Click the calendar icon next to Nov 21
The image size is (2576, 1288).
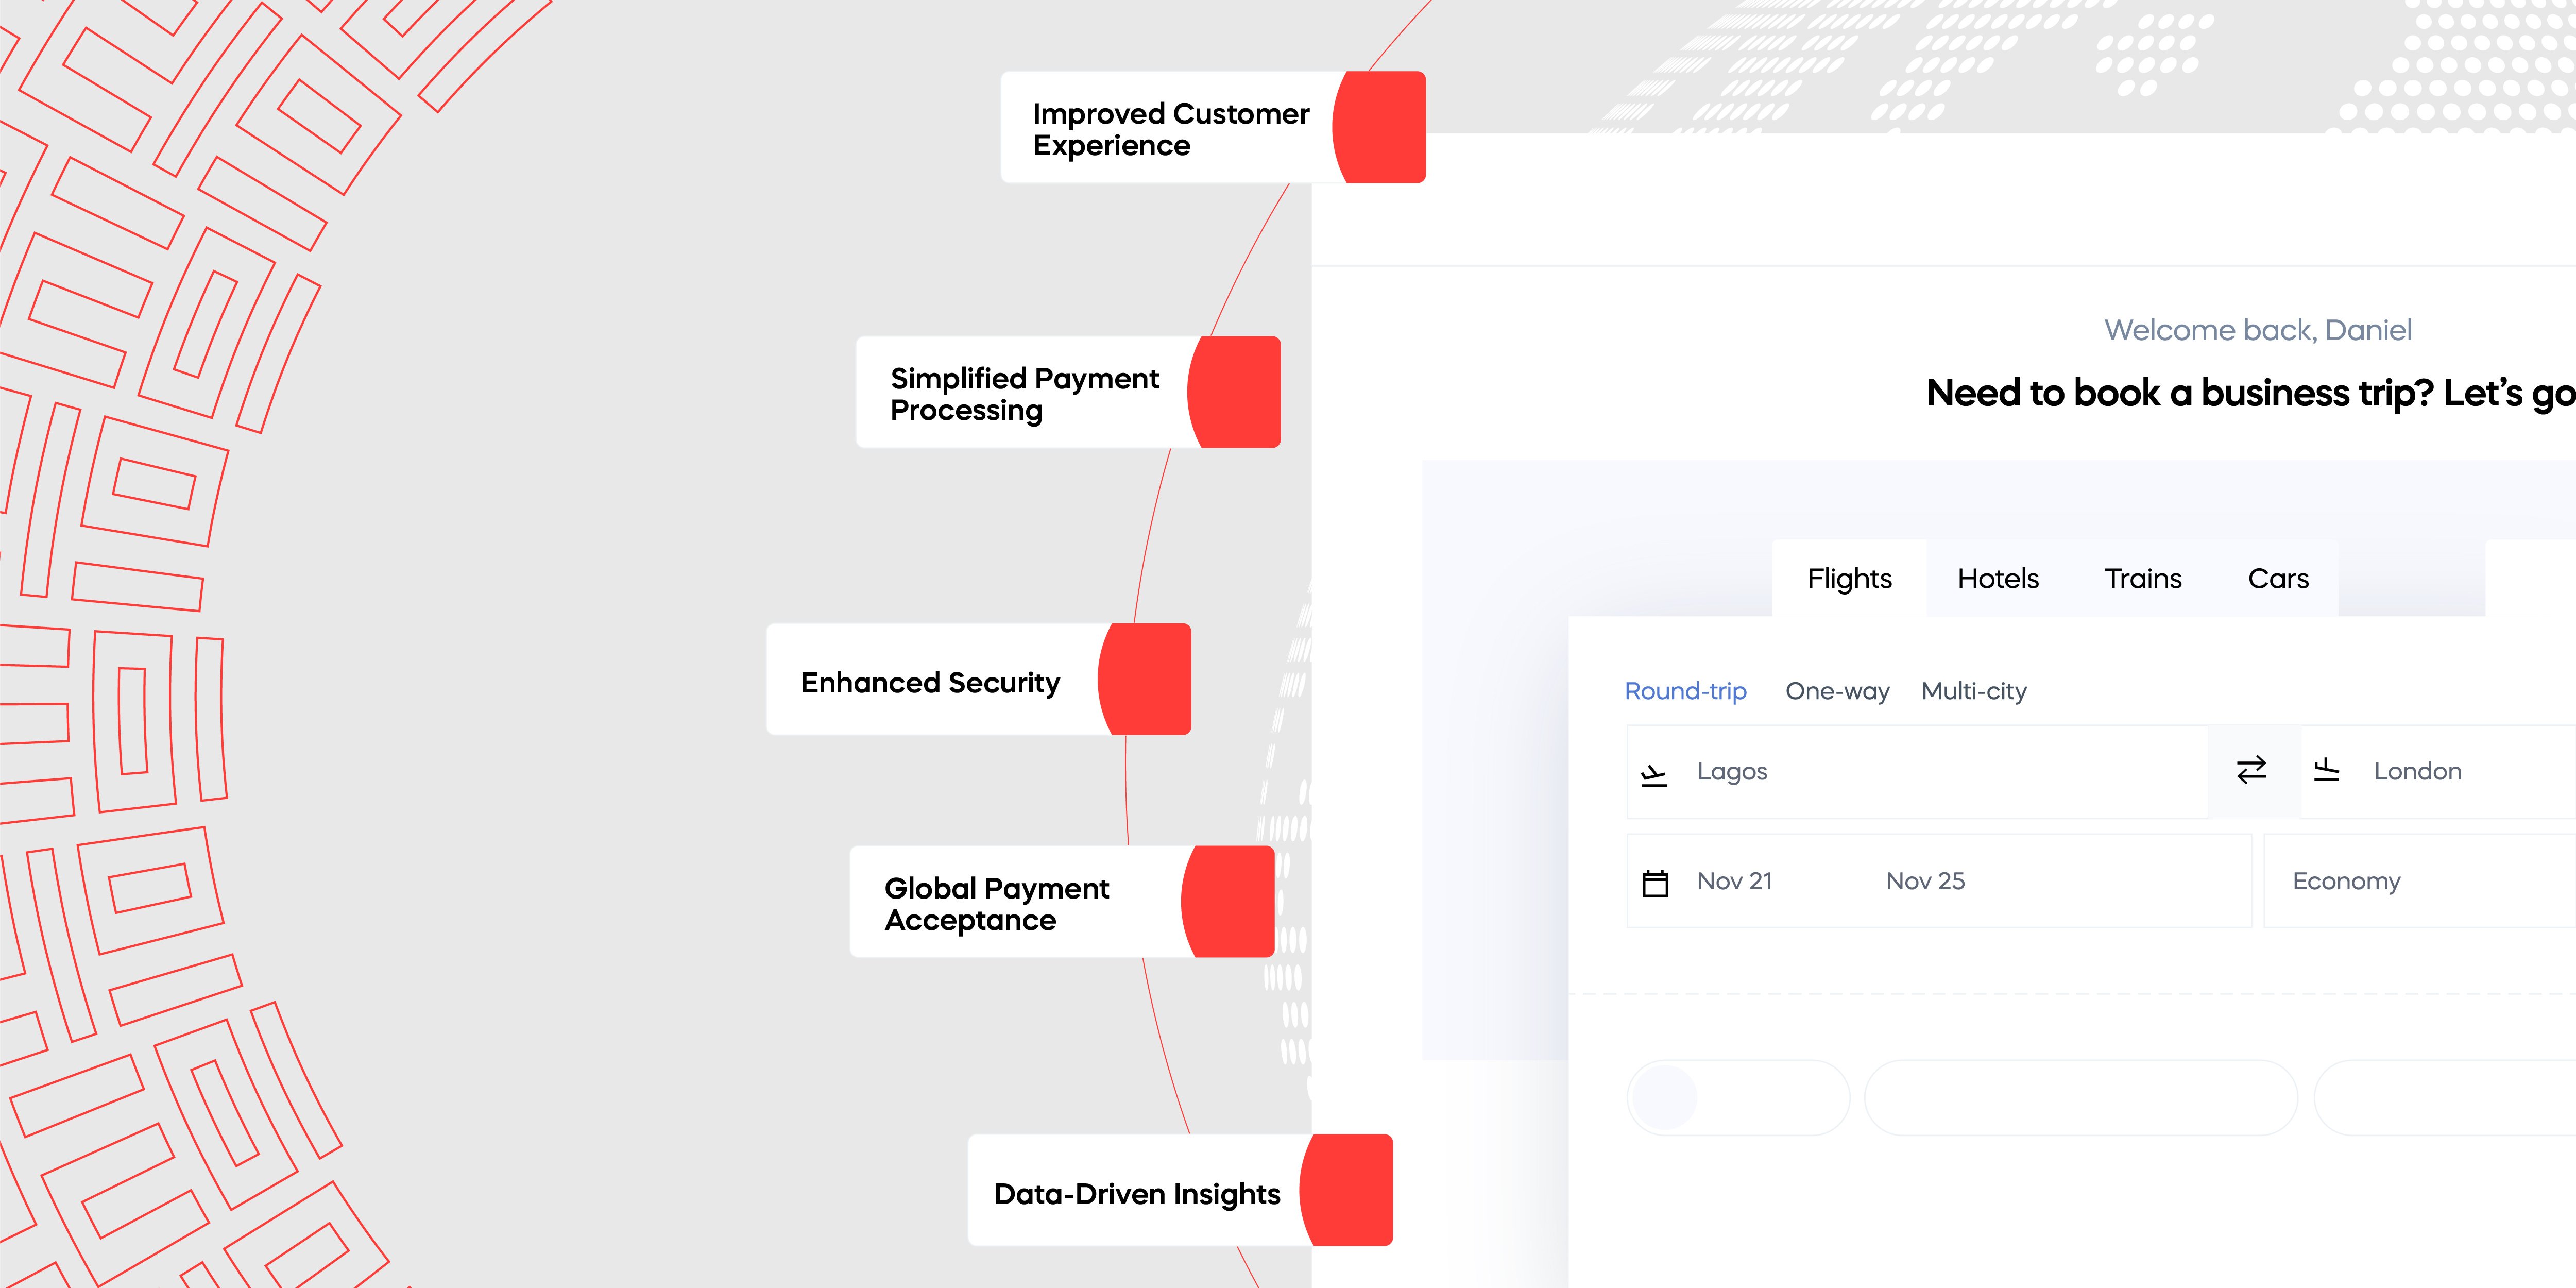pyautogui.click(x=1655, y=883)
